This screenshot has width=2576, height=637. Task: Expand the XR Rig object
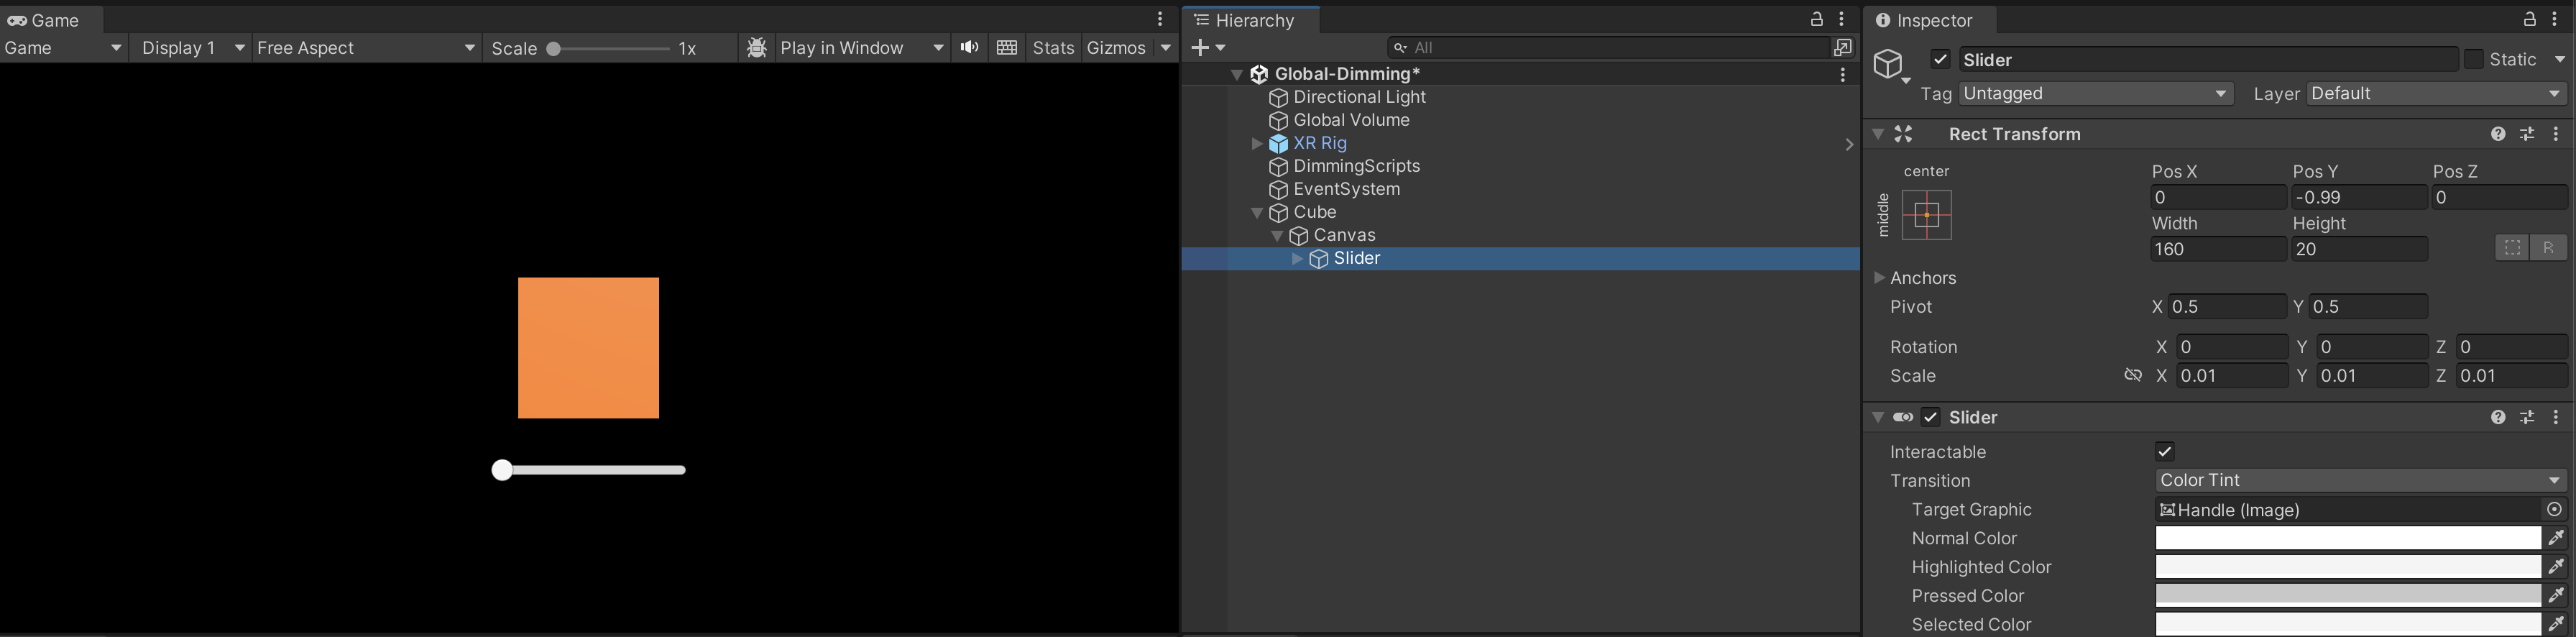pyautogui.click(x=1257, y=143)
